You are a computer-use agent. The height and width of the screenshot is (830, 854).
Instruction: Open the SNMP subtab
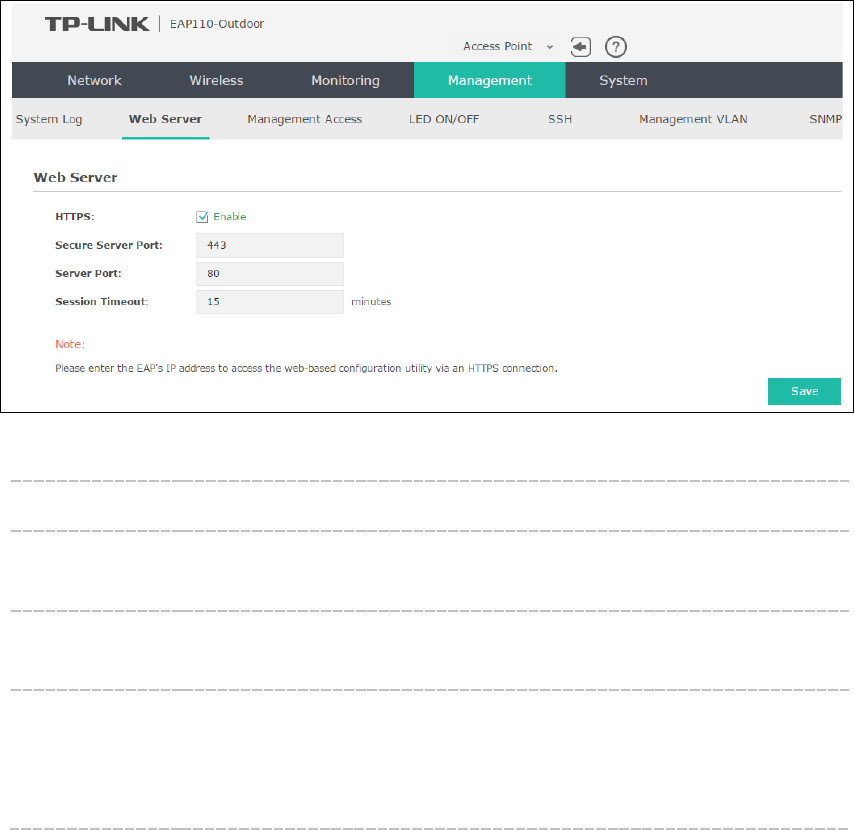pos(825,119)
